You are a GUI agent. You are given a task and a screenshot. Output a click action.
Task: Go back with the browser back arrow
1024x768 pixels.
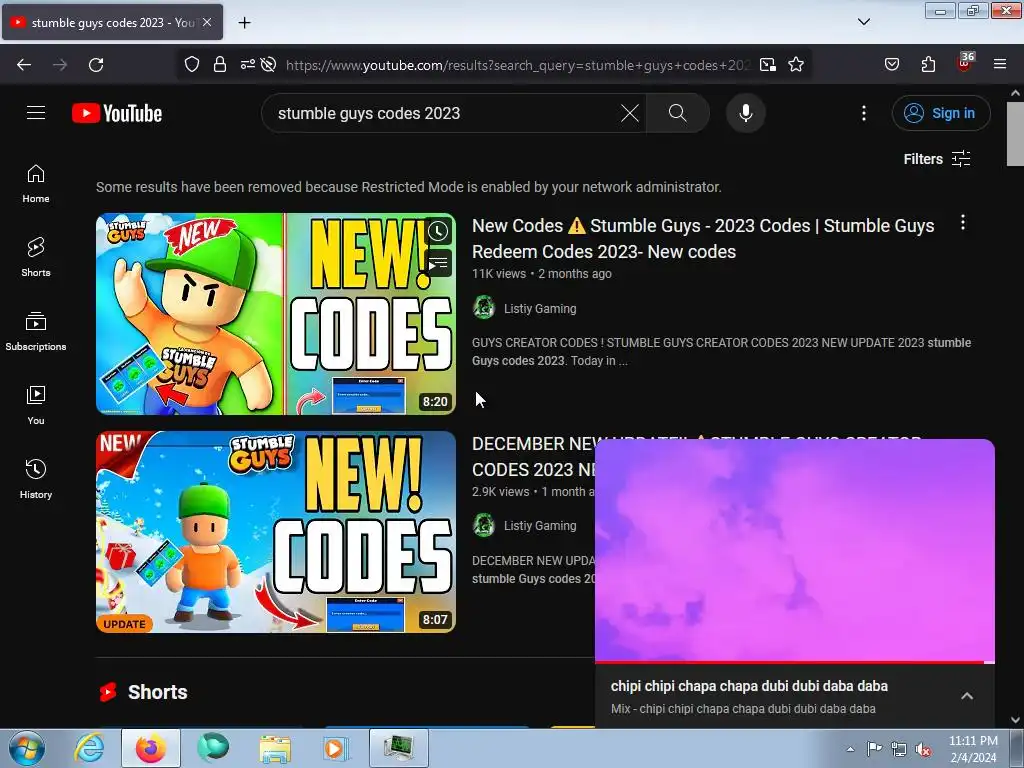24,65
